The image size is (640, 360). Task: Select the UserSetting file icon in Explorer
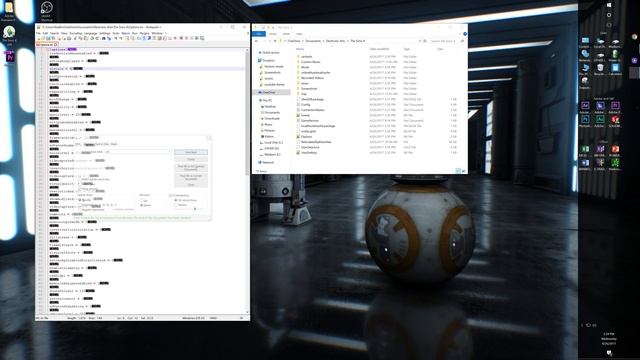[298, 153]
